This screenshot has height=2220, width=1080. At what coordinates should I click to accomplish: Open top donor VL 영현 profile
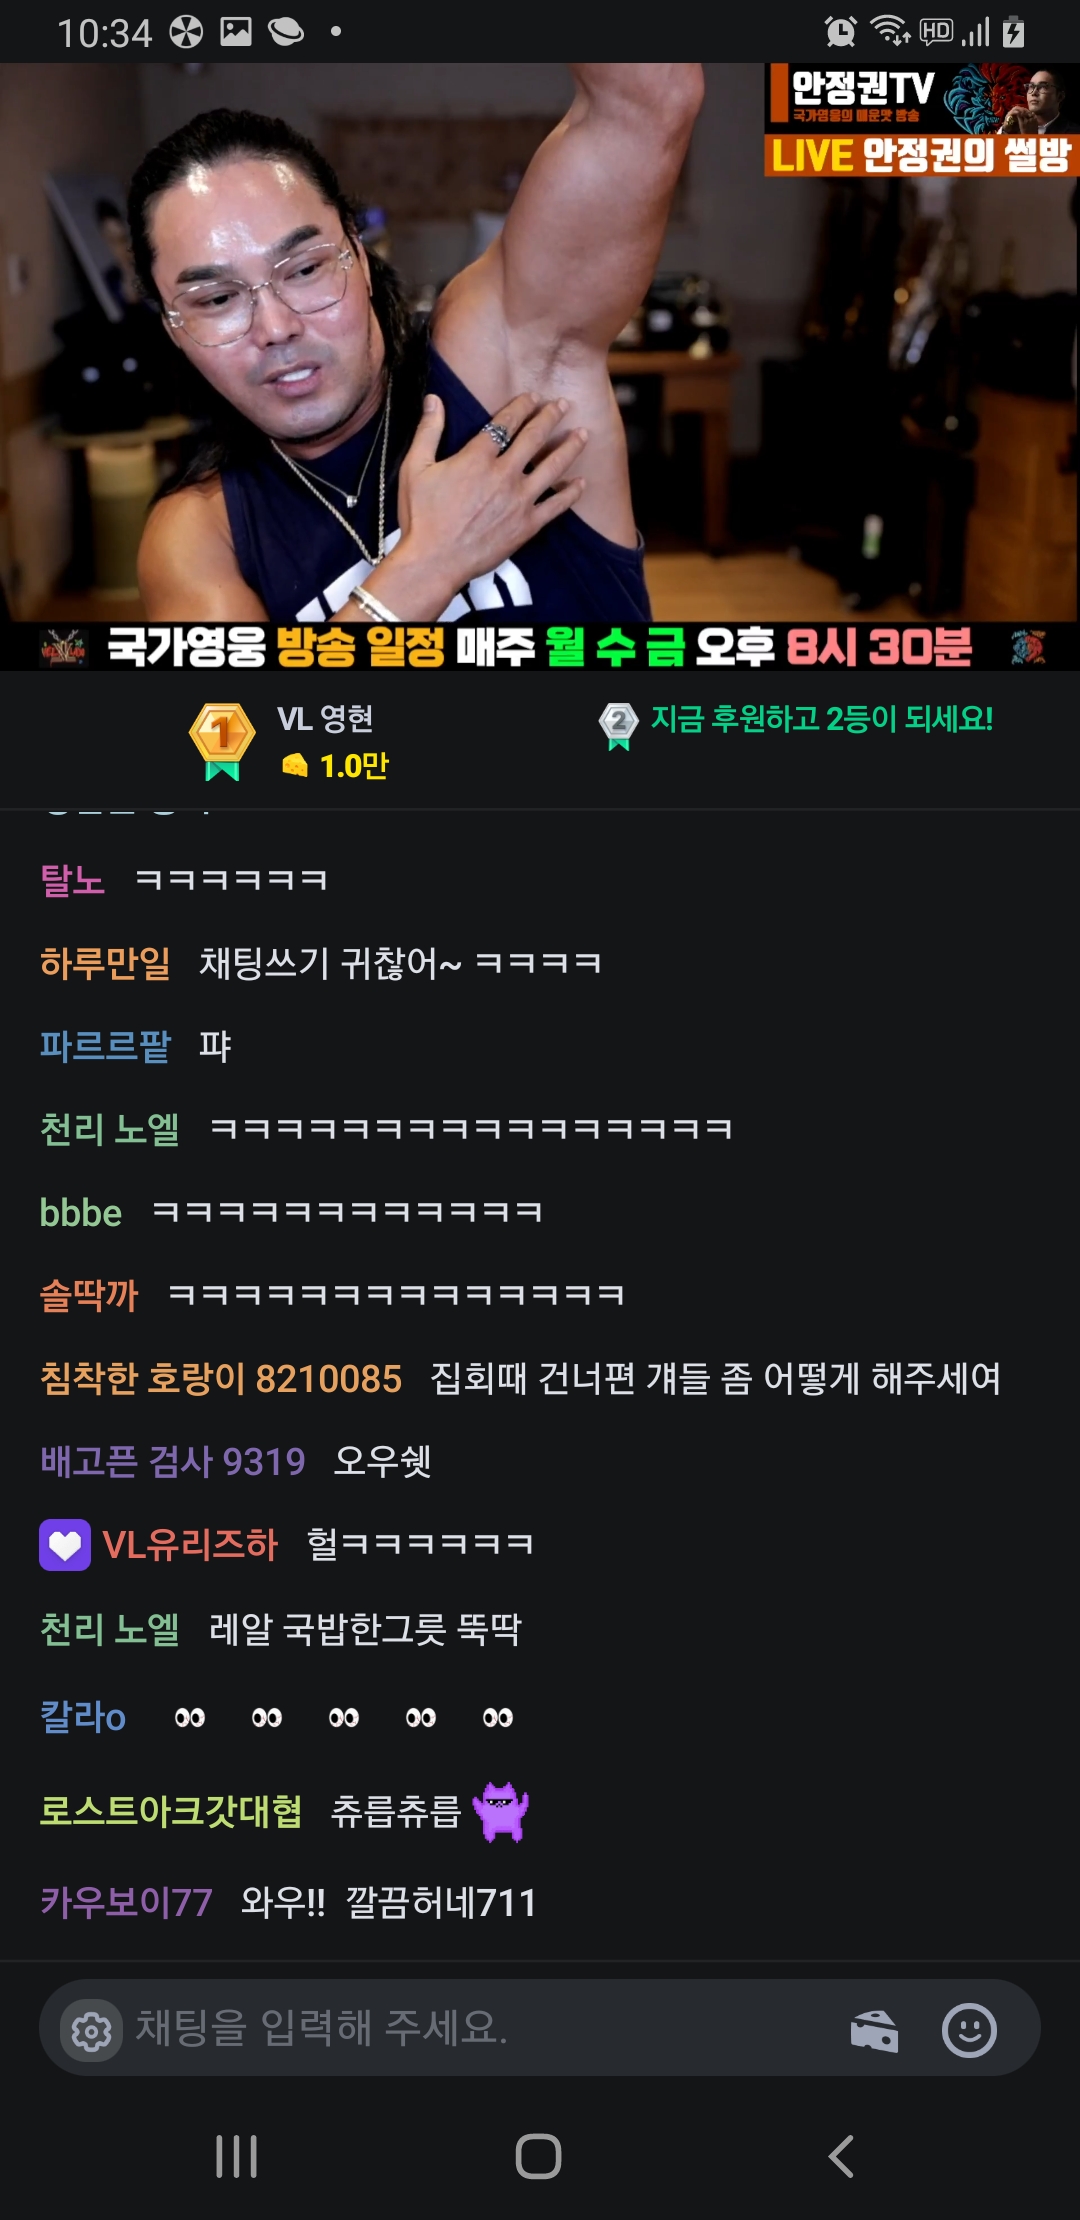tap(325, 718)
